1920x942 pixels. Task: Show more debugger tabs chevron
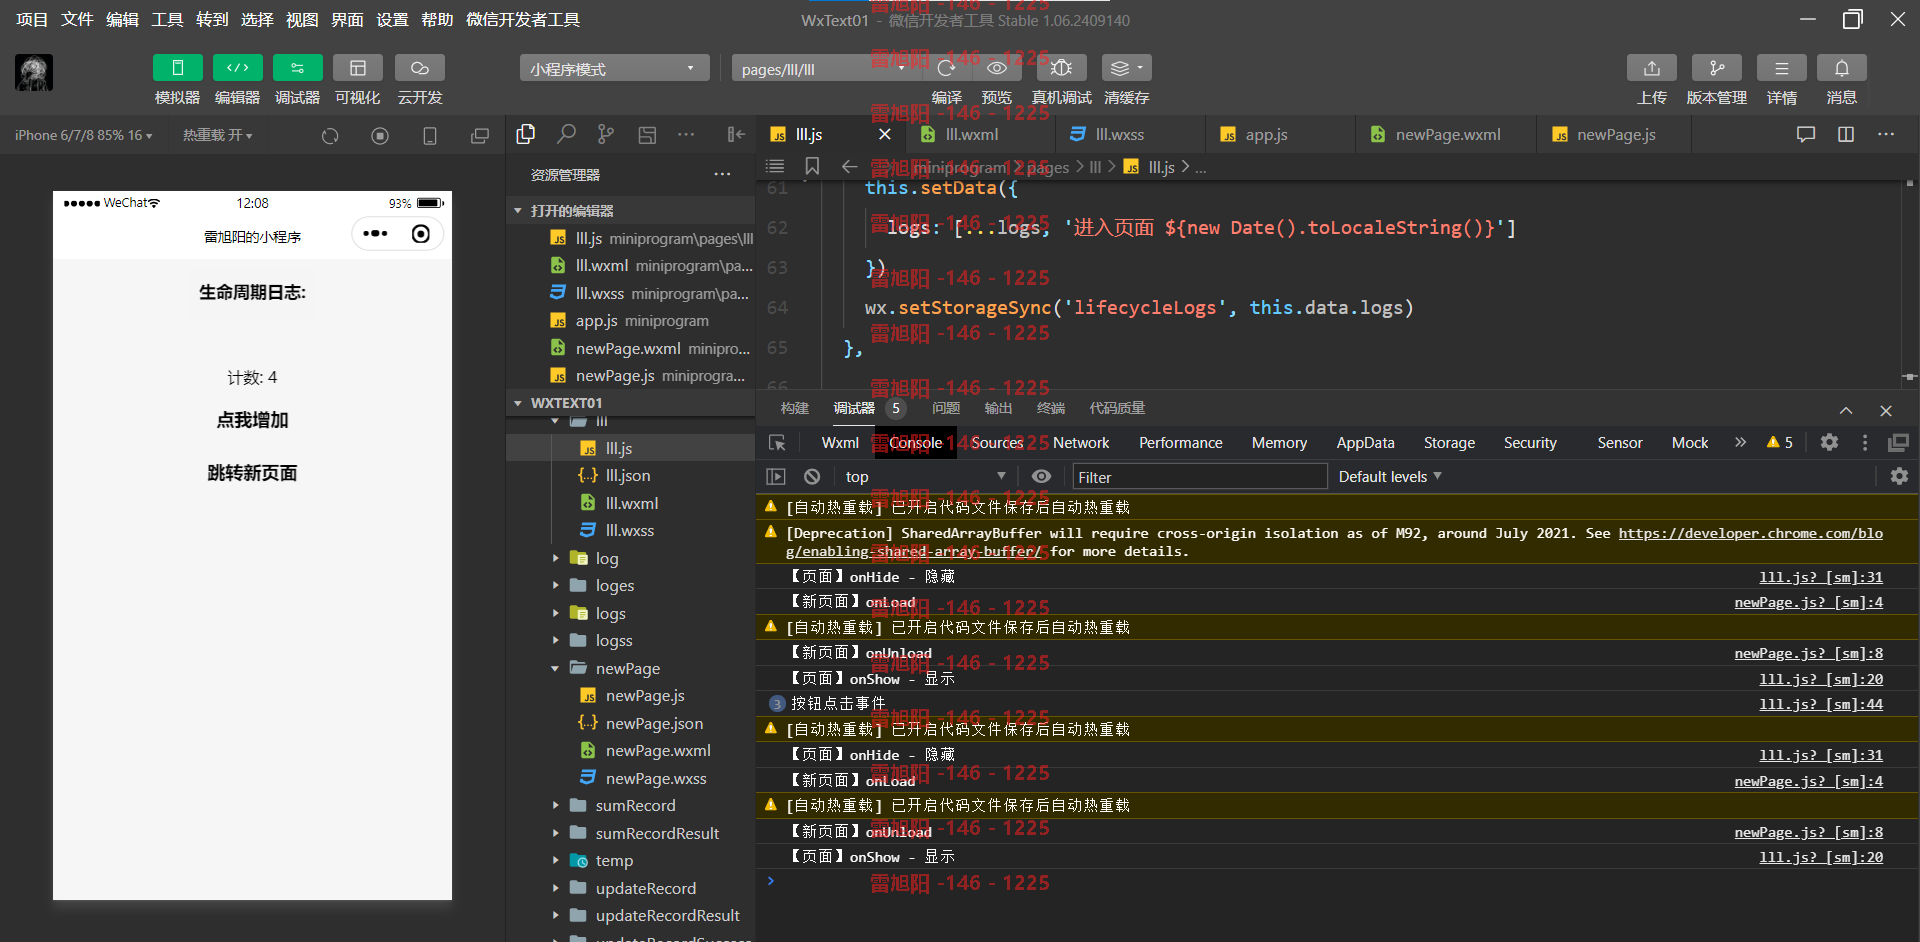[x=1740, y=442]
